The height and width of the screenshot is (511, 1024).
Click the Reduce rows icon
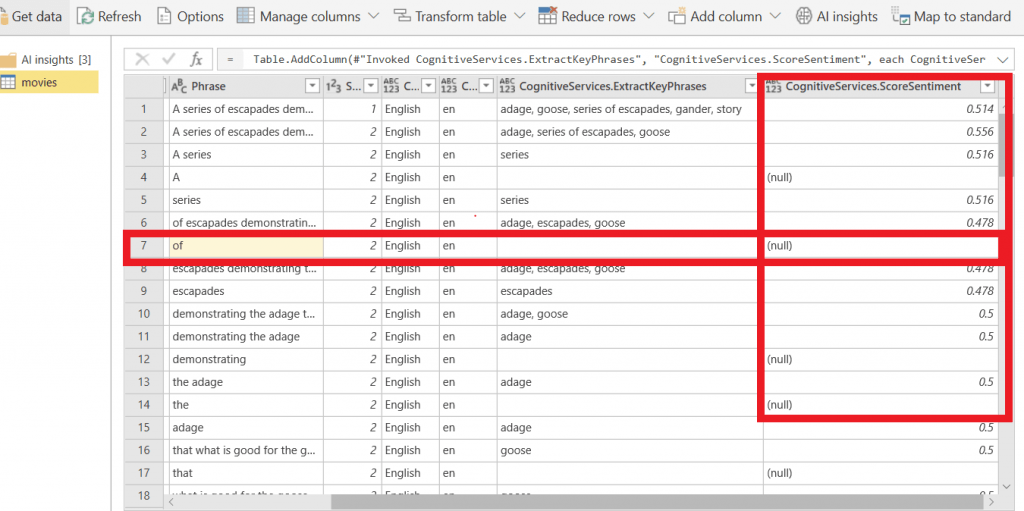547,16
